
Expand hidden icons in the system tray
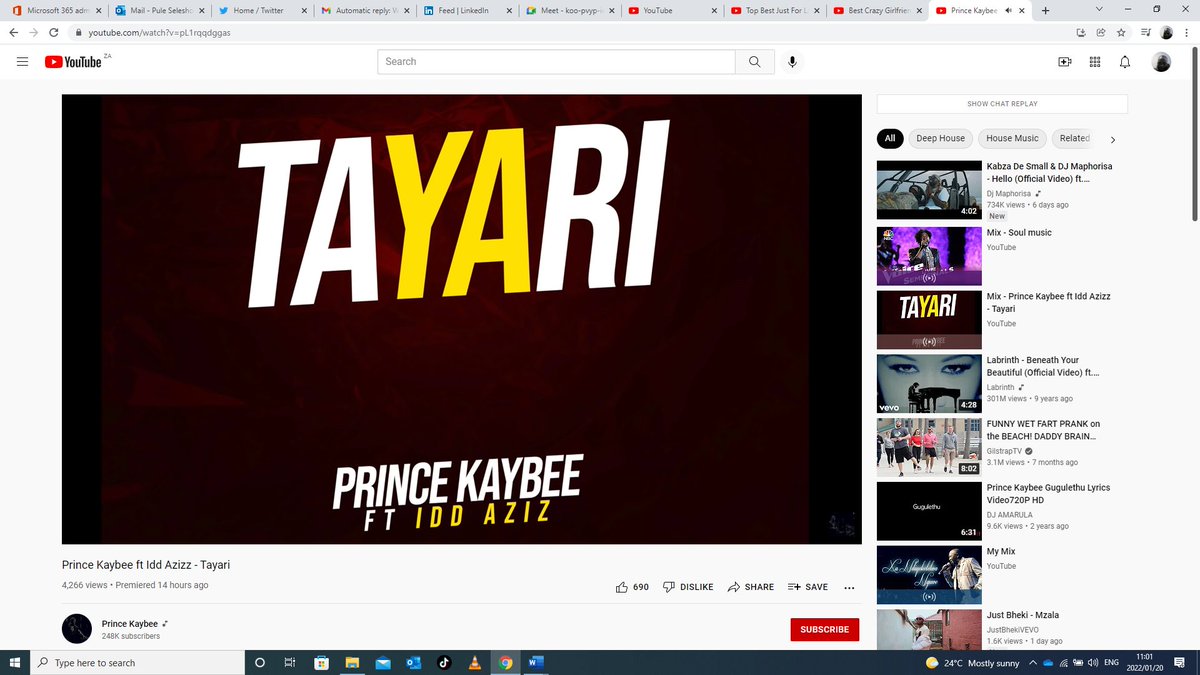click(1033, 662)
